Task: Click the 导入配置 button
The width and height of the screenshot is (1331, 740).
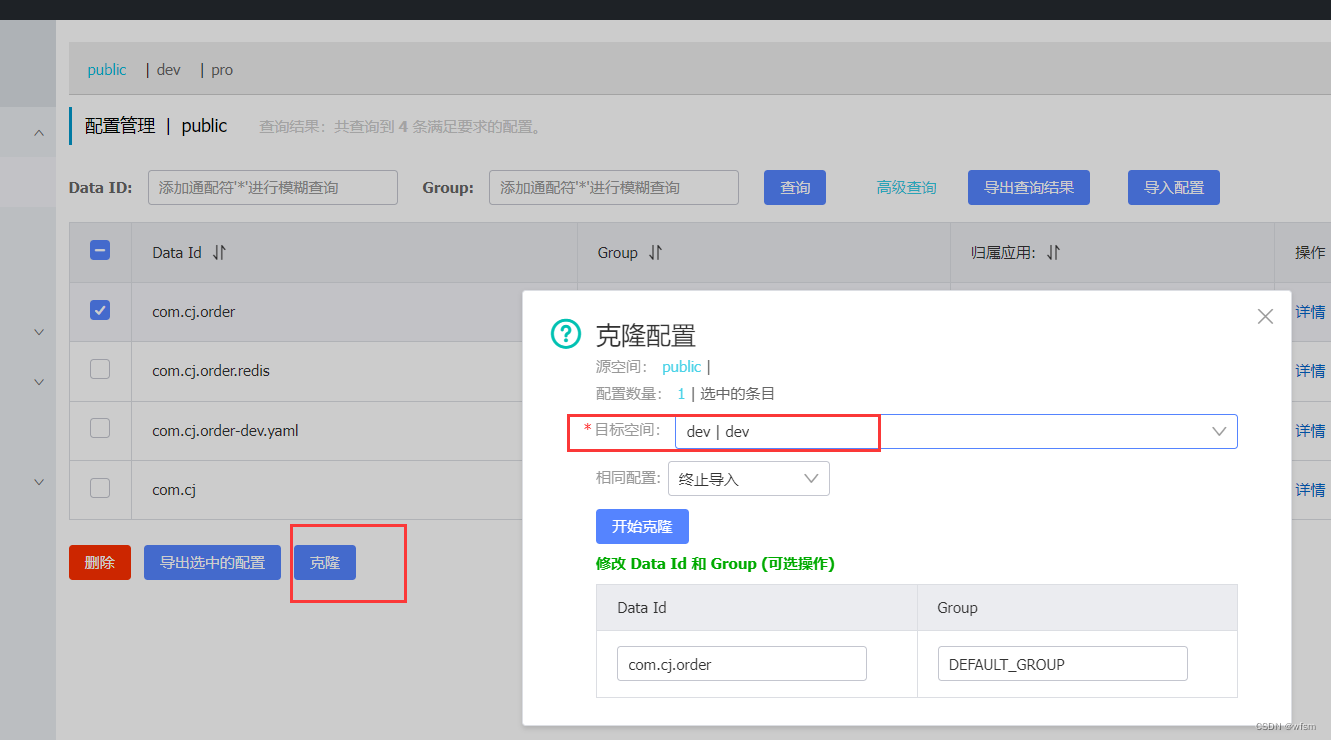Action: (x=1174, y=187)
